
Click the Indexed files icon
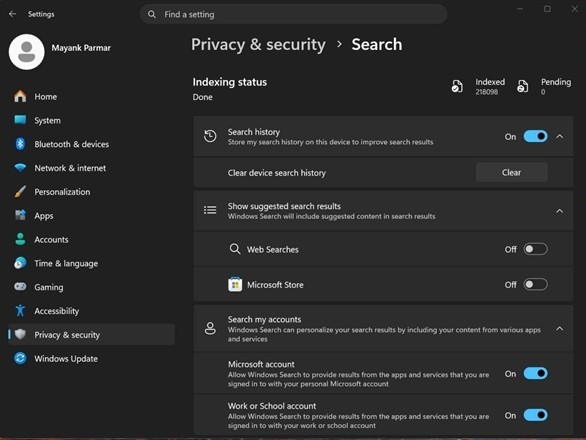457,86
